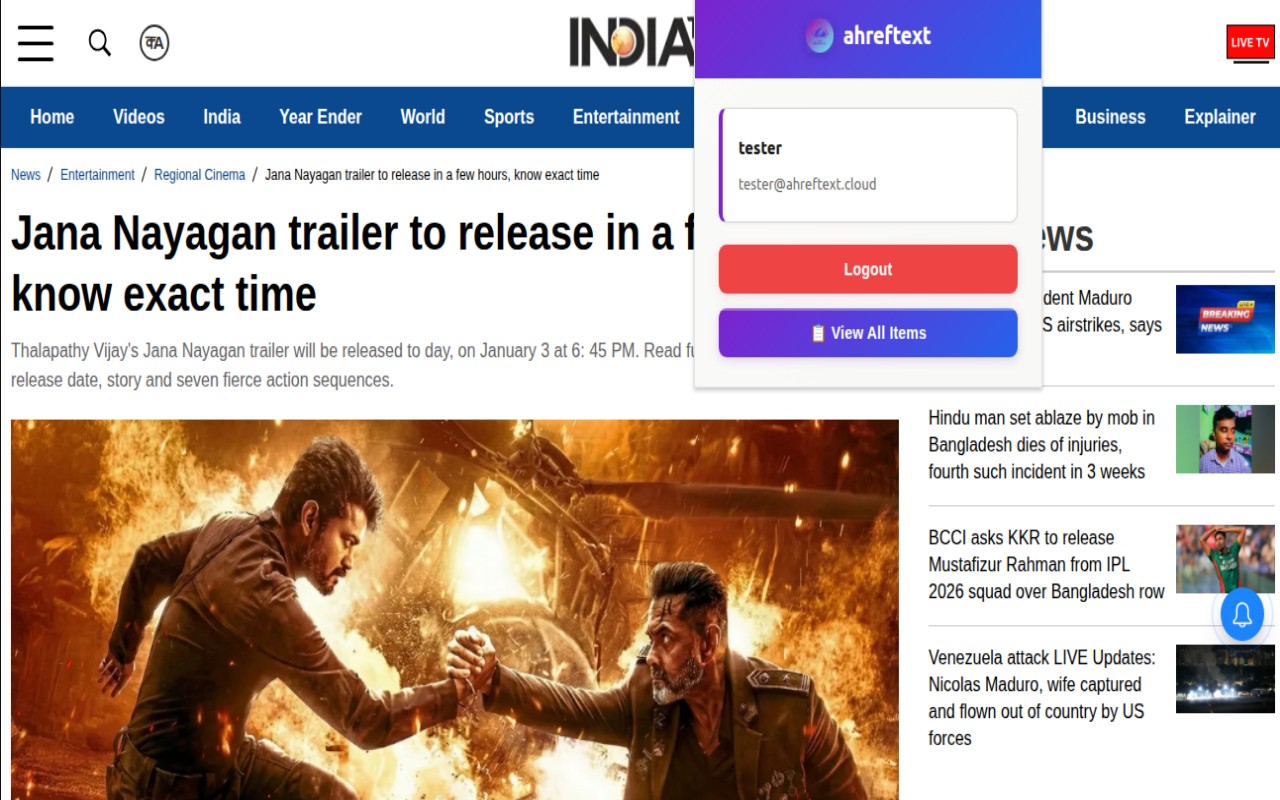Open the Entertainment nav item
Image resolution: width=1280 pixels, height=800 pixels.
[x=626, y=117]
